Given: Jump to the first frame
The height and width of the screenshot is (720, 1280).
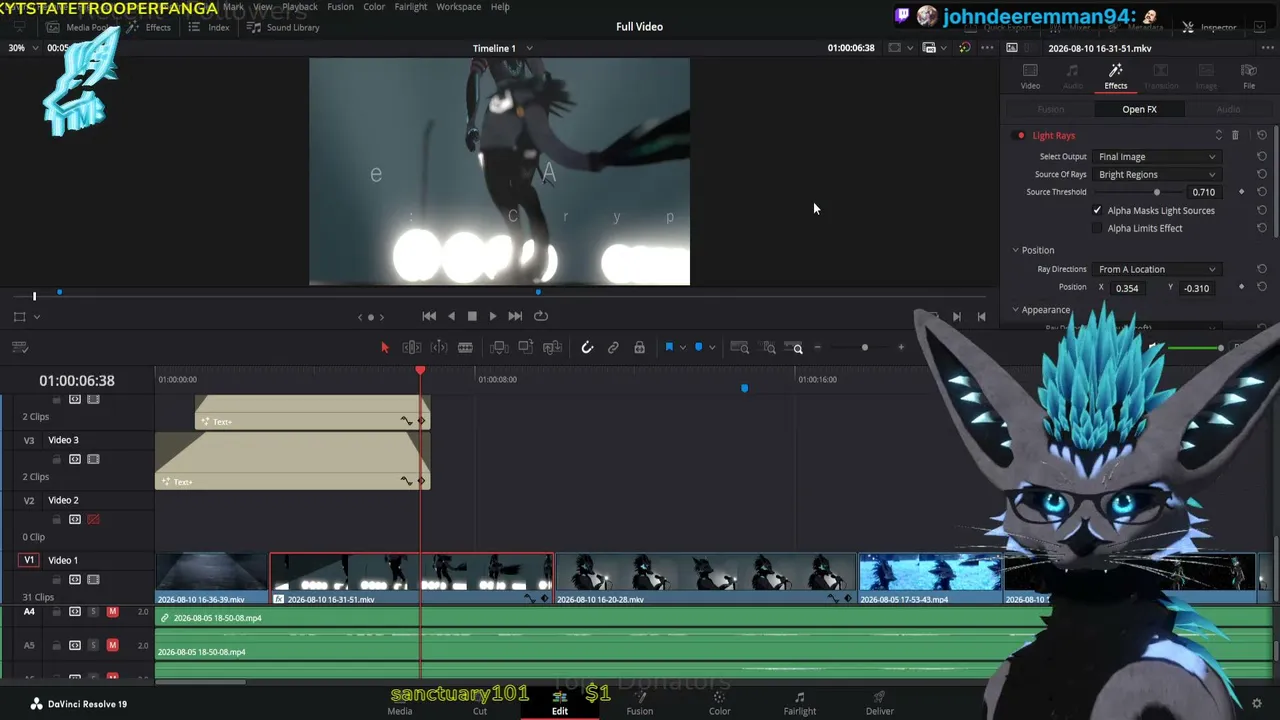Looking at the screenshot, I should tap(429, 316).
